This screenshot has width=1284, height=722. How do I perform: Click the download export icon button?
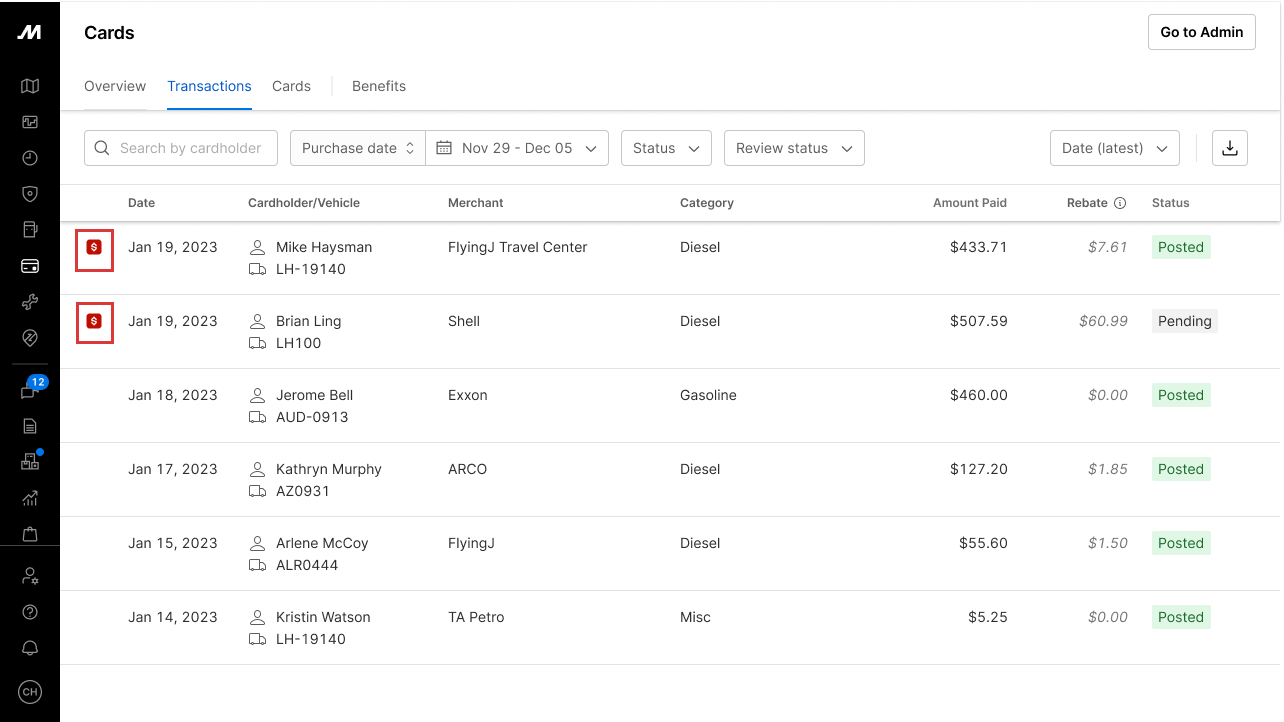1230,148
